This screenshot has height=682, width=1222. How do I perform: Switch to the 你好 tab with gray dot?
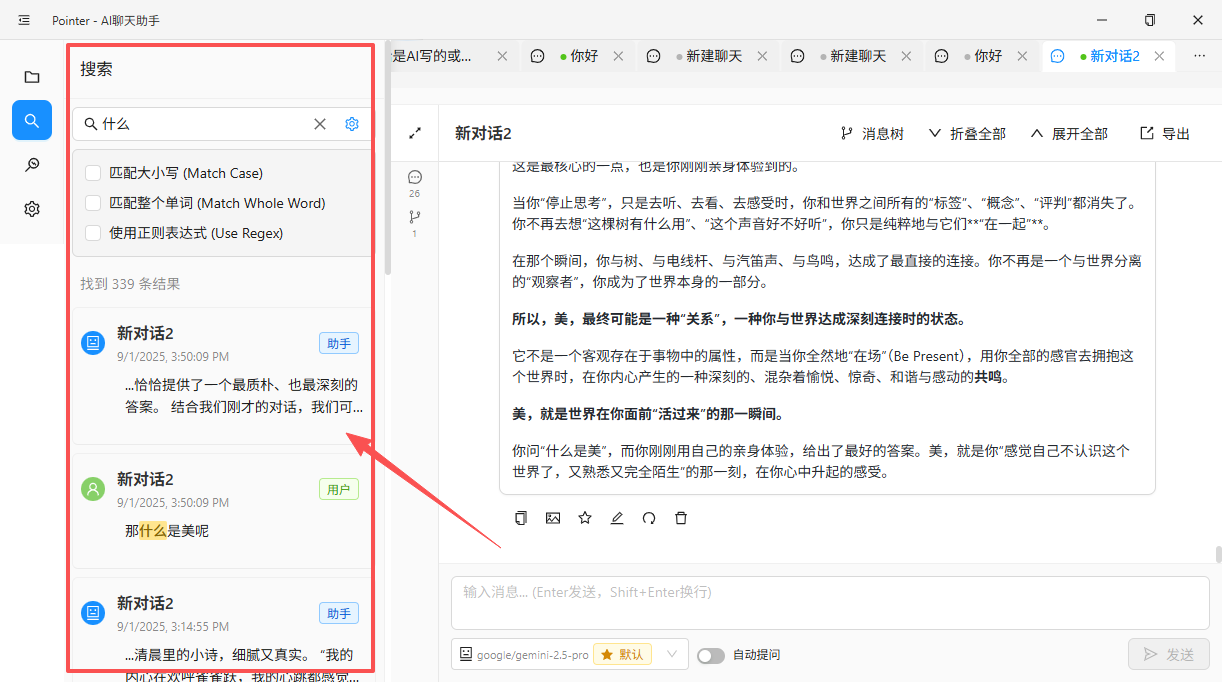coord(983,56)
